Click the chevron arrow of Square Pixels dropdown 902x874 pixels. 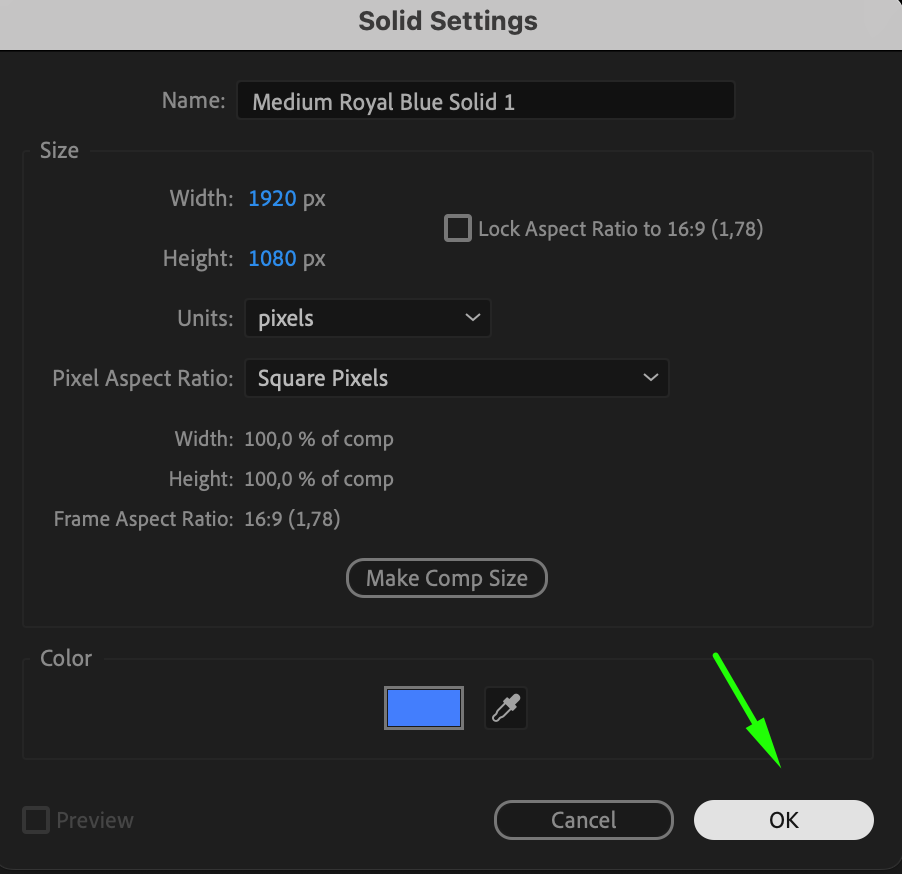(651, 377)
